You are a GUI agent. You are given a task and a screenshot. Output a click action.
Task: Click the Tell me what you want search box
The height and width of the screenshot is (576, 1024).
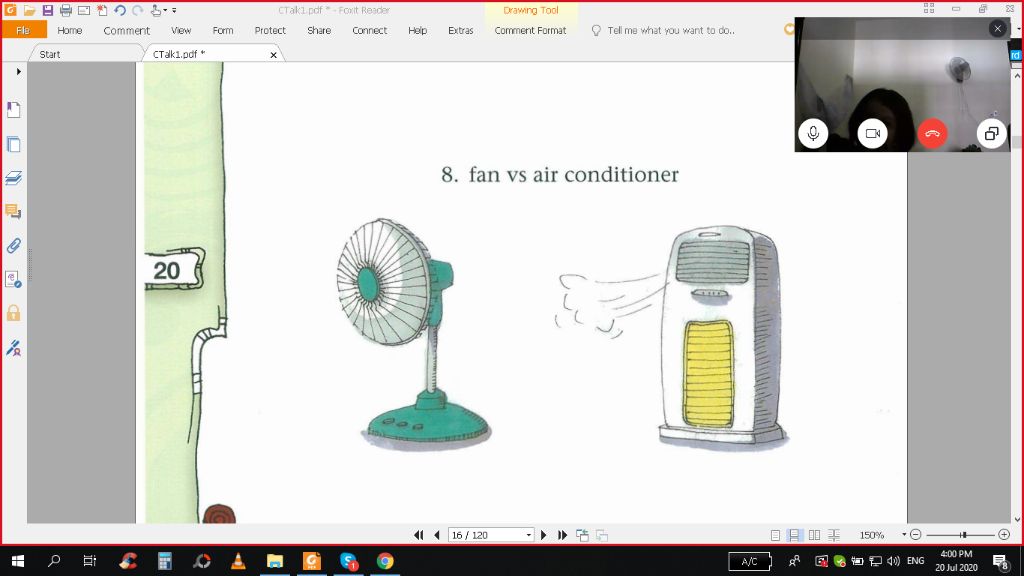[x=671, y=30]
